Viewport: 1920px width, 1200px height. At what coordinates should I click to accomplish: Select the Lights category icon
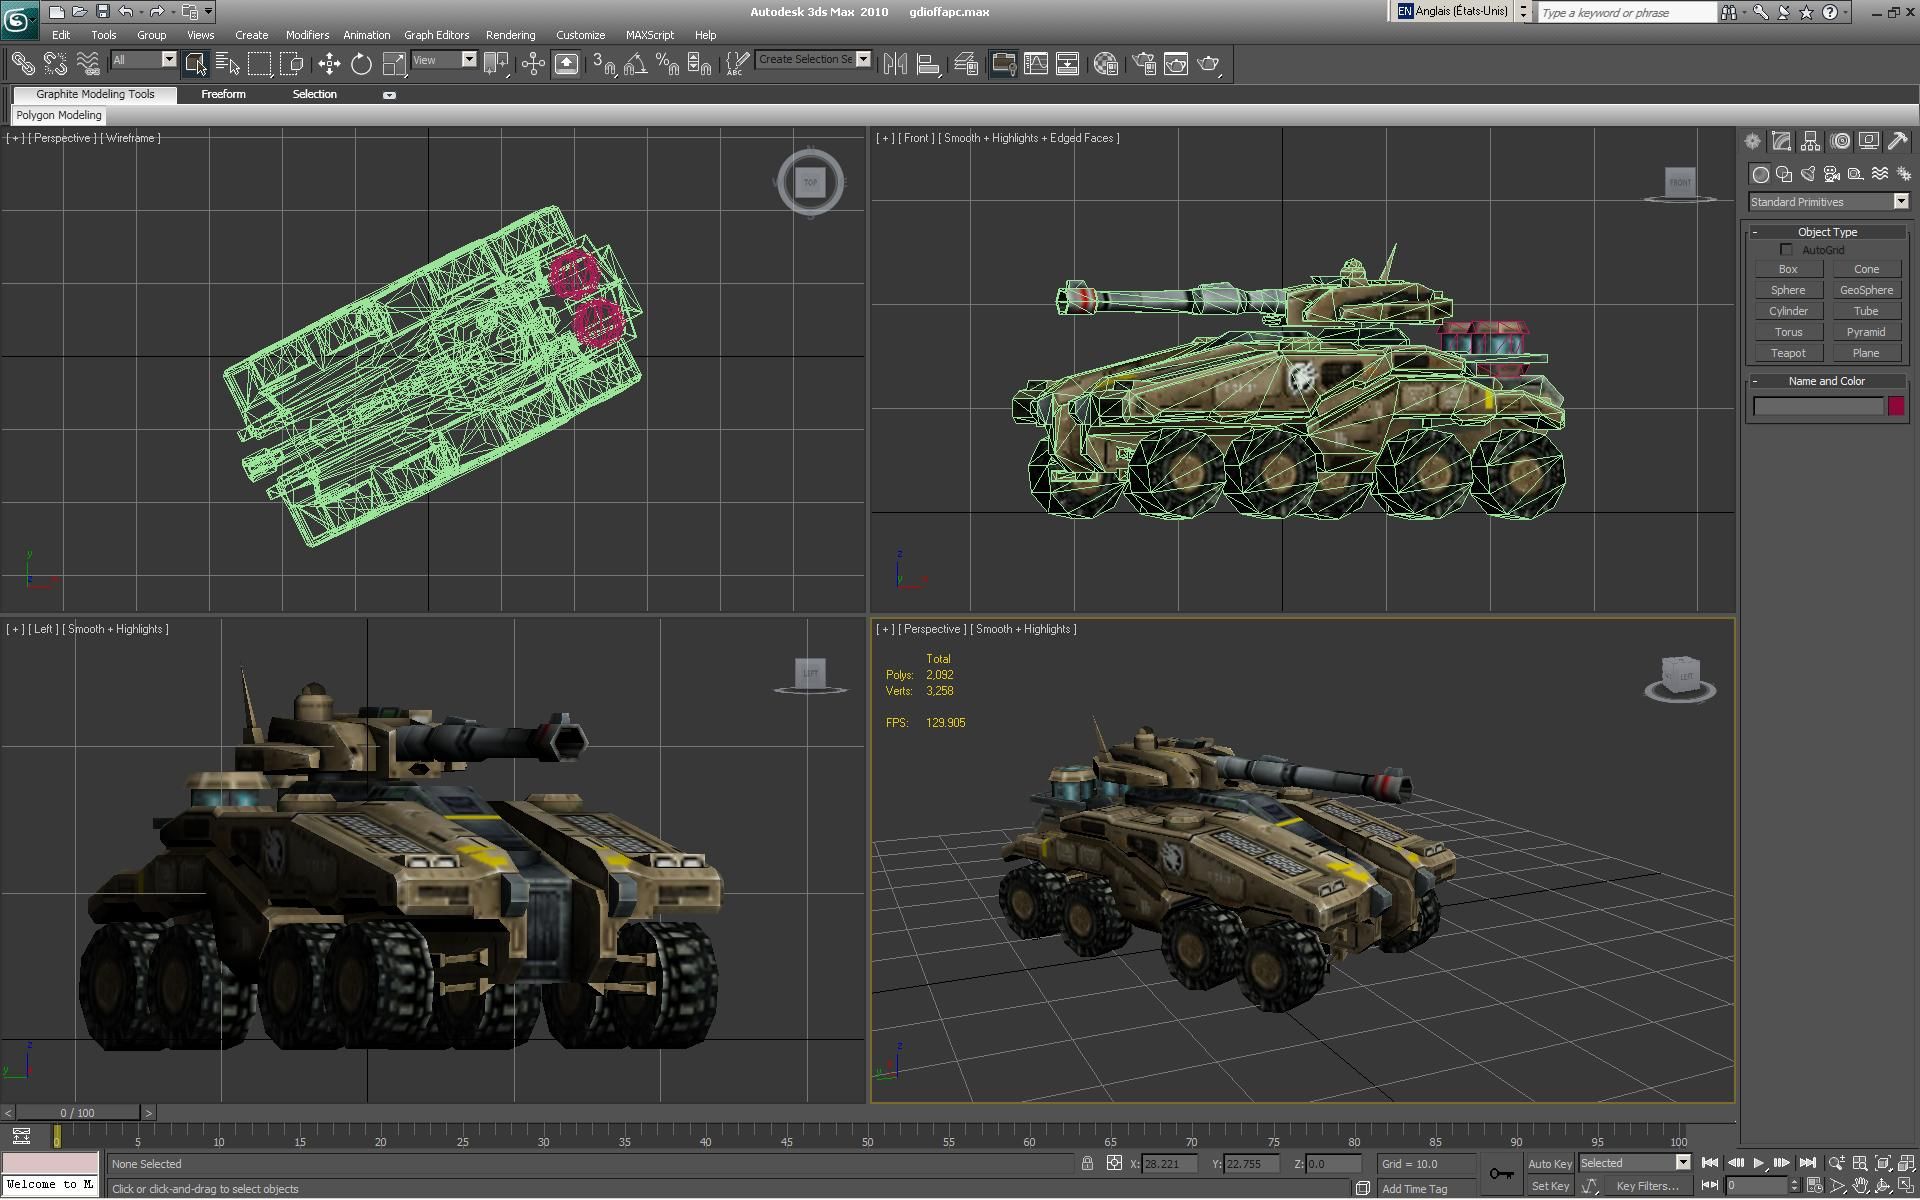(x=1808, y=174)
